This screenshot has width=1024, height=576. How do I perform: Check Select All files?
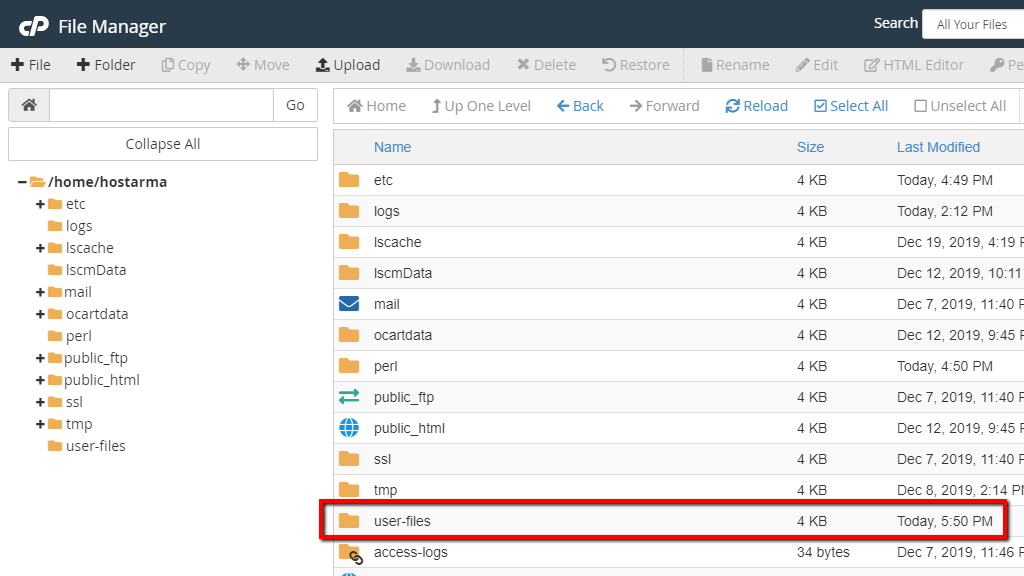(851, 106)
